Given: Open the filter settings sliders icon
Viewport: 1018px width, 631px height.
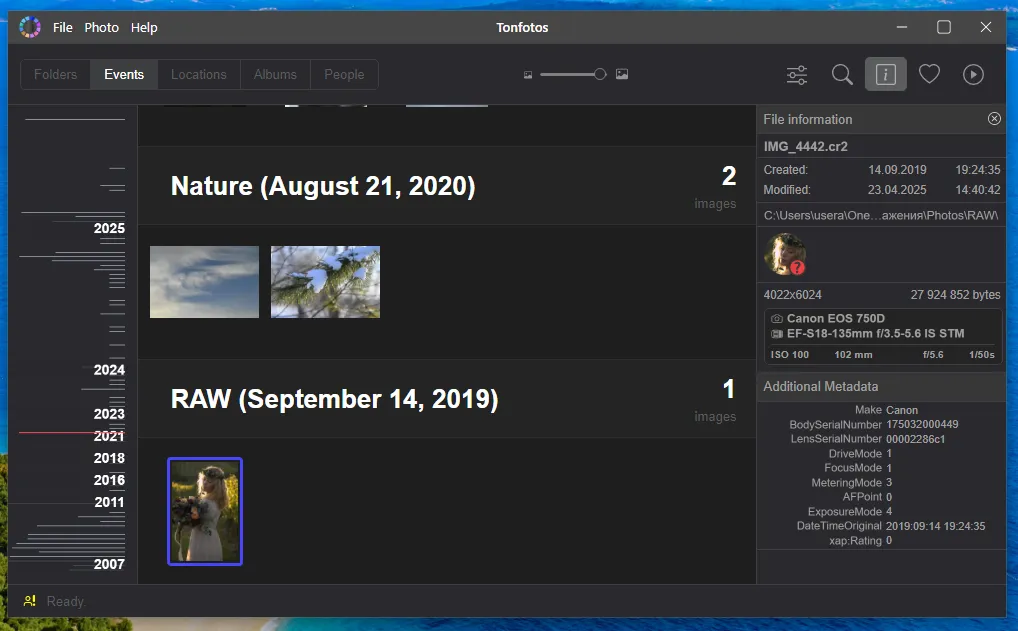Looking at the screenshot, I should pos(797,75).
